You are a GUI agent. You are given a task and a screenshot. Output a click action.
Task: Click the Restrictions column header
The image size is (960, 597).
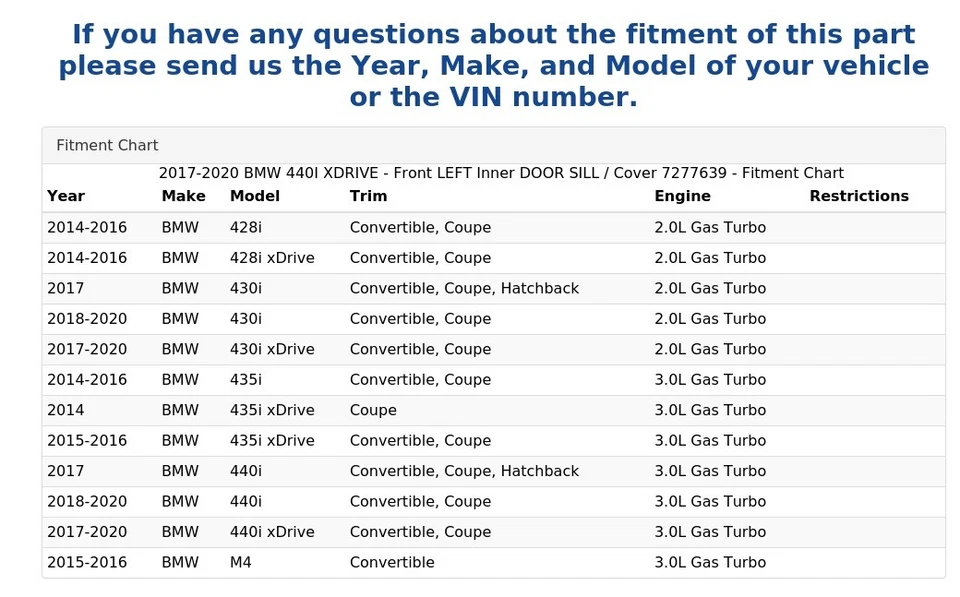858,196
